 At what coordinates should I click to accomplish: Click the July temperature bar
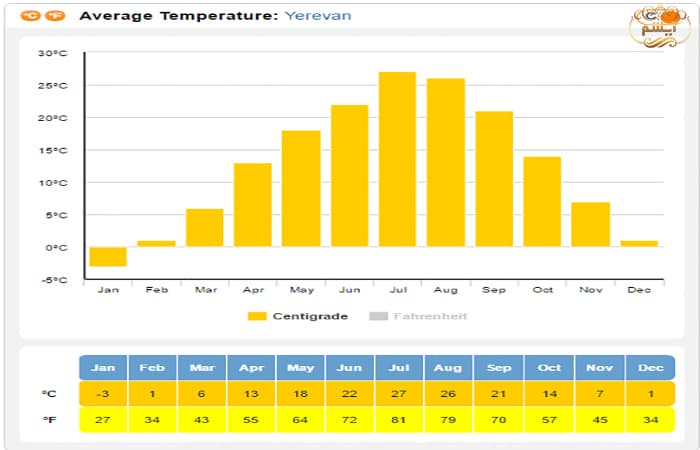(x=397, y=159)
